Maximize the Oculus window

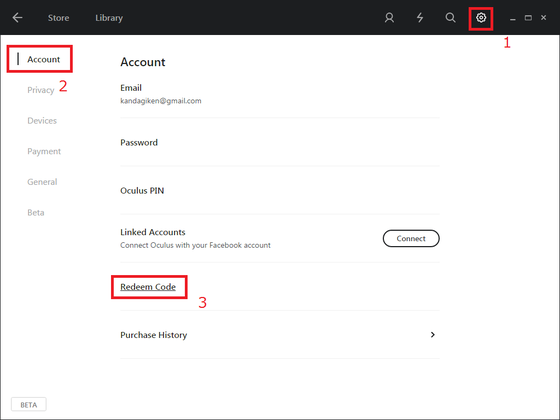[x=528, y=18]
